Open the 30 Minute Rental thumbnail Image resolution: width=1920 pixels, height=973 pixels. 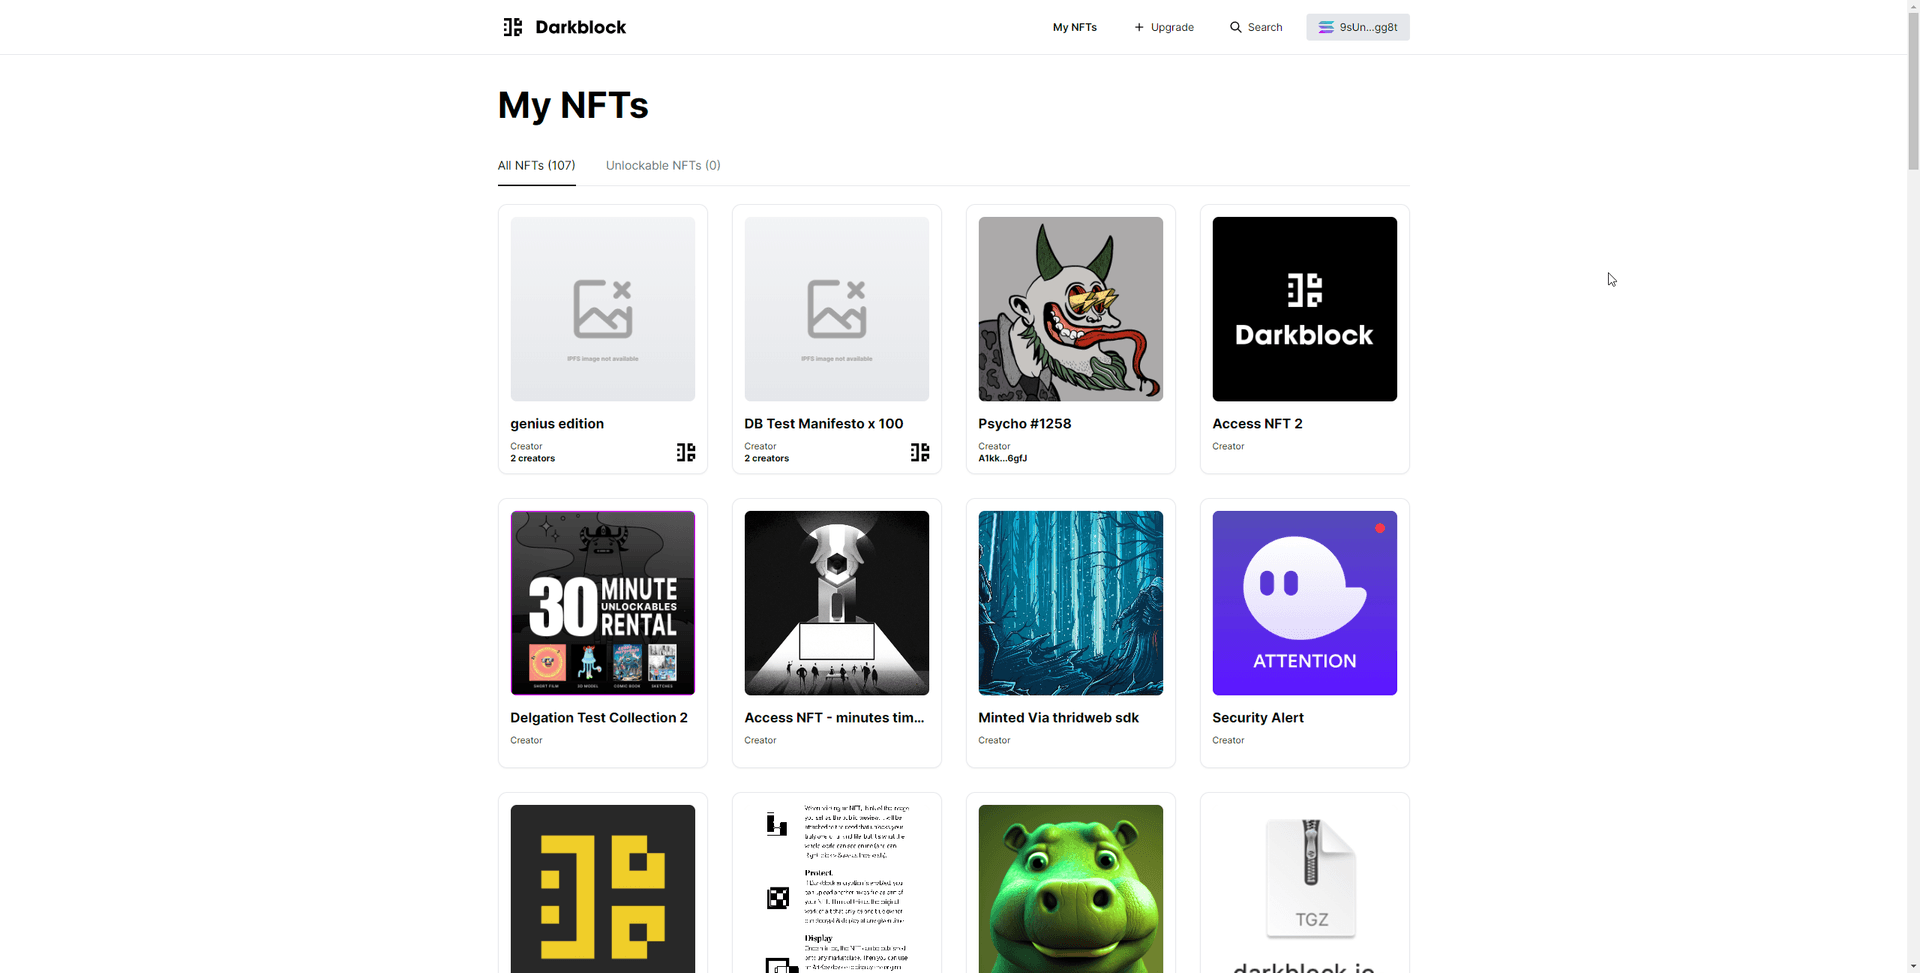(602, 603)
